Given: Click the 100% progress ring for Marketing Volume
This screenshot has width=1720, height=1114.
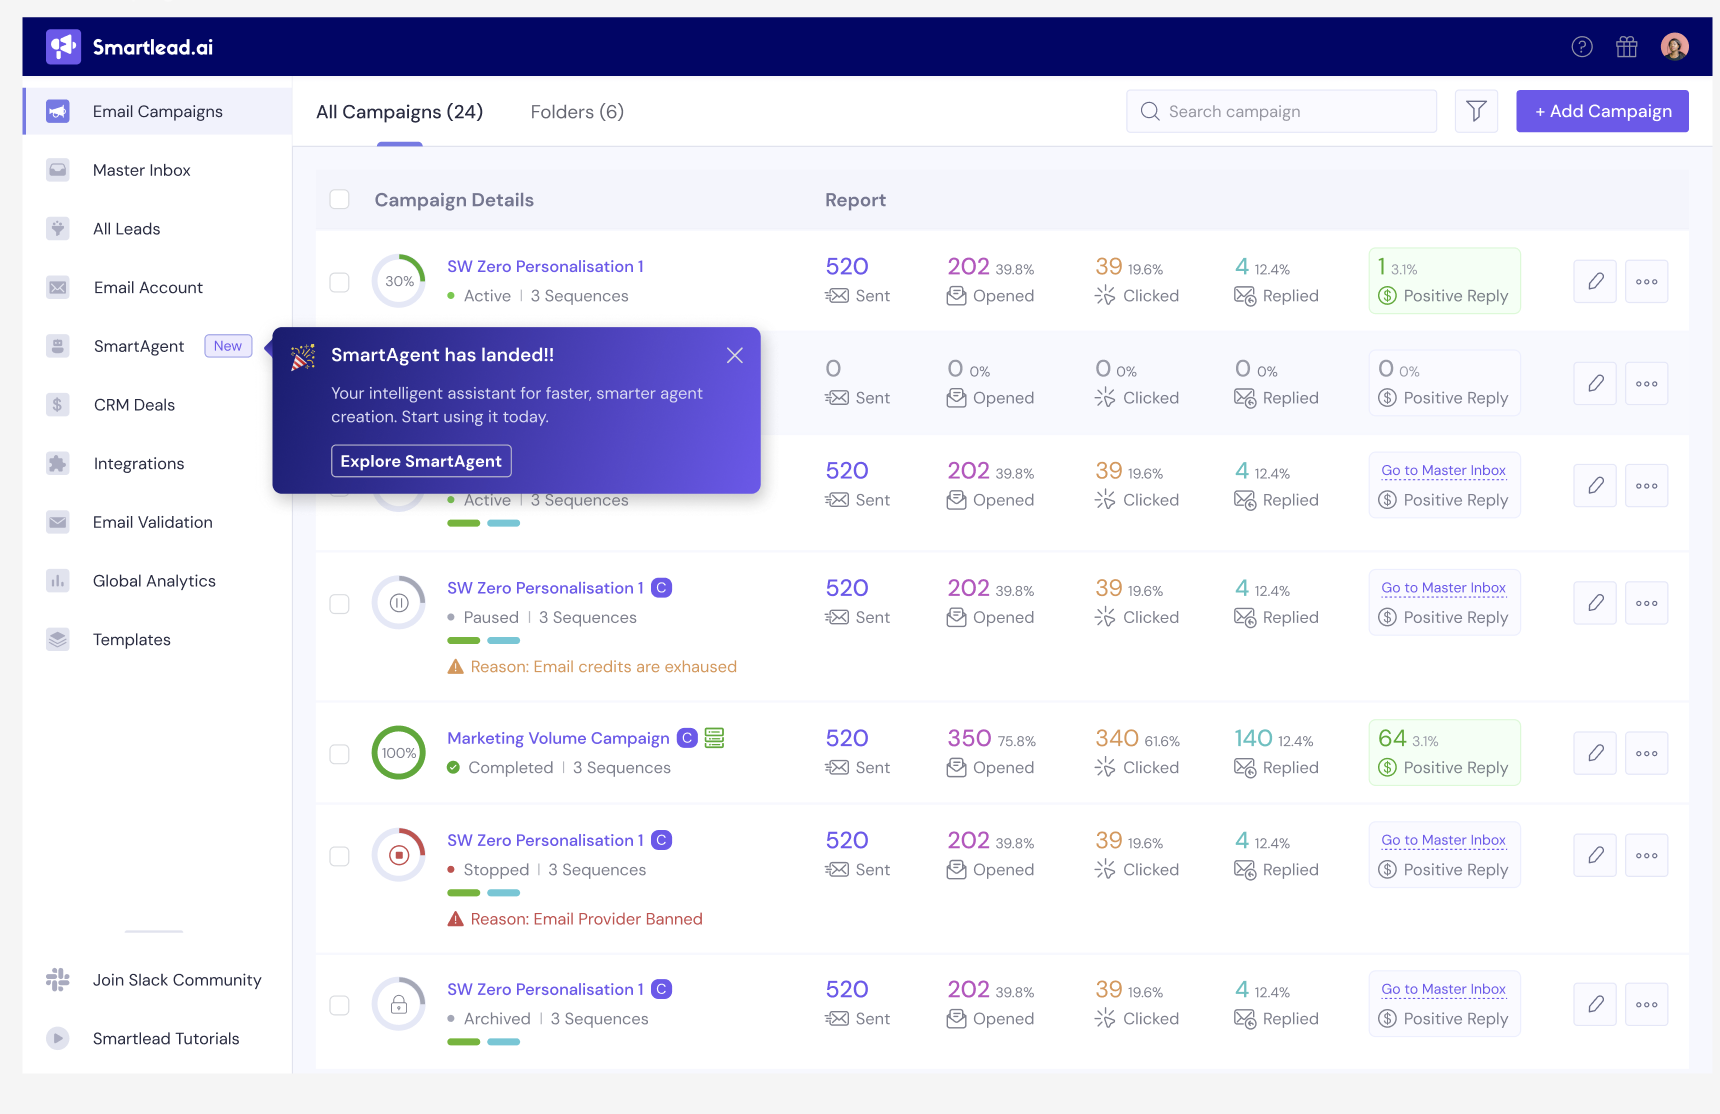Looking at the screenshot, I should (x=399, y=753).
